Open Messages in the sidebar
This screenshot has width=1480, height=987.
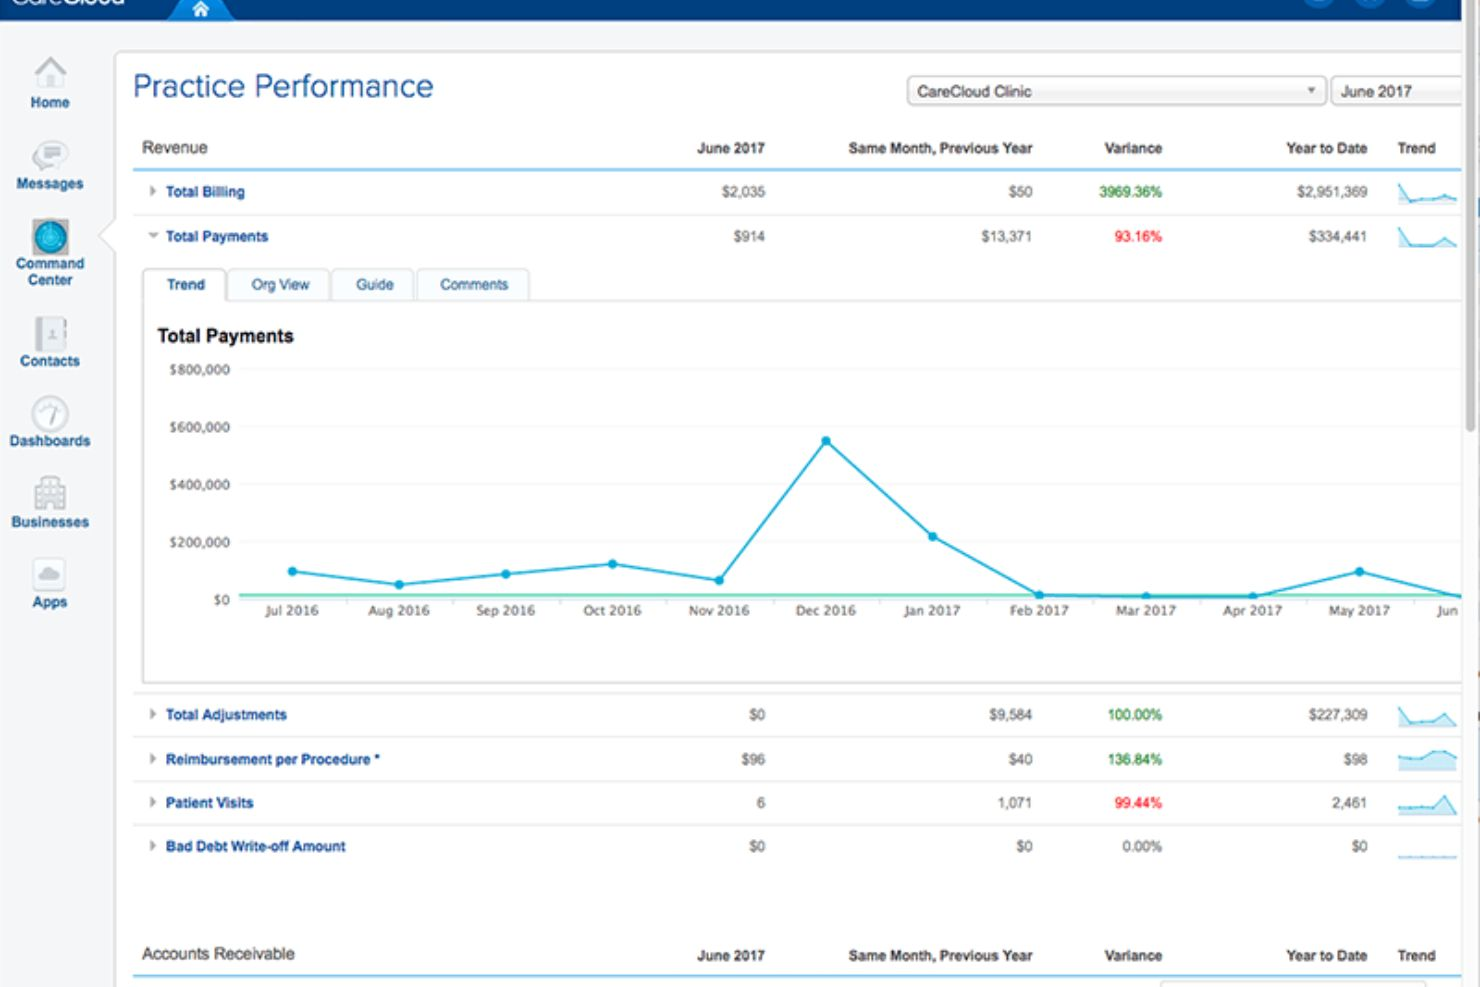50,155
